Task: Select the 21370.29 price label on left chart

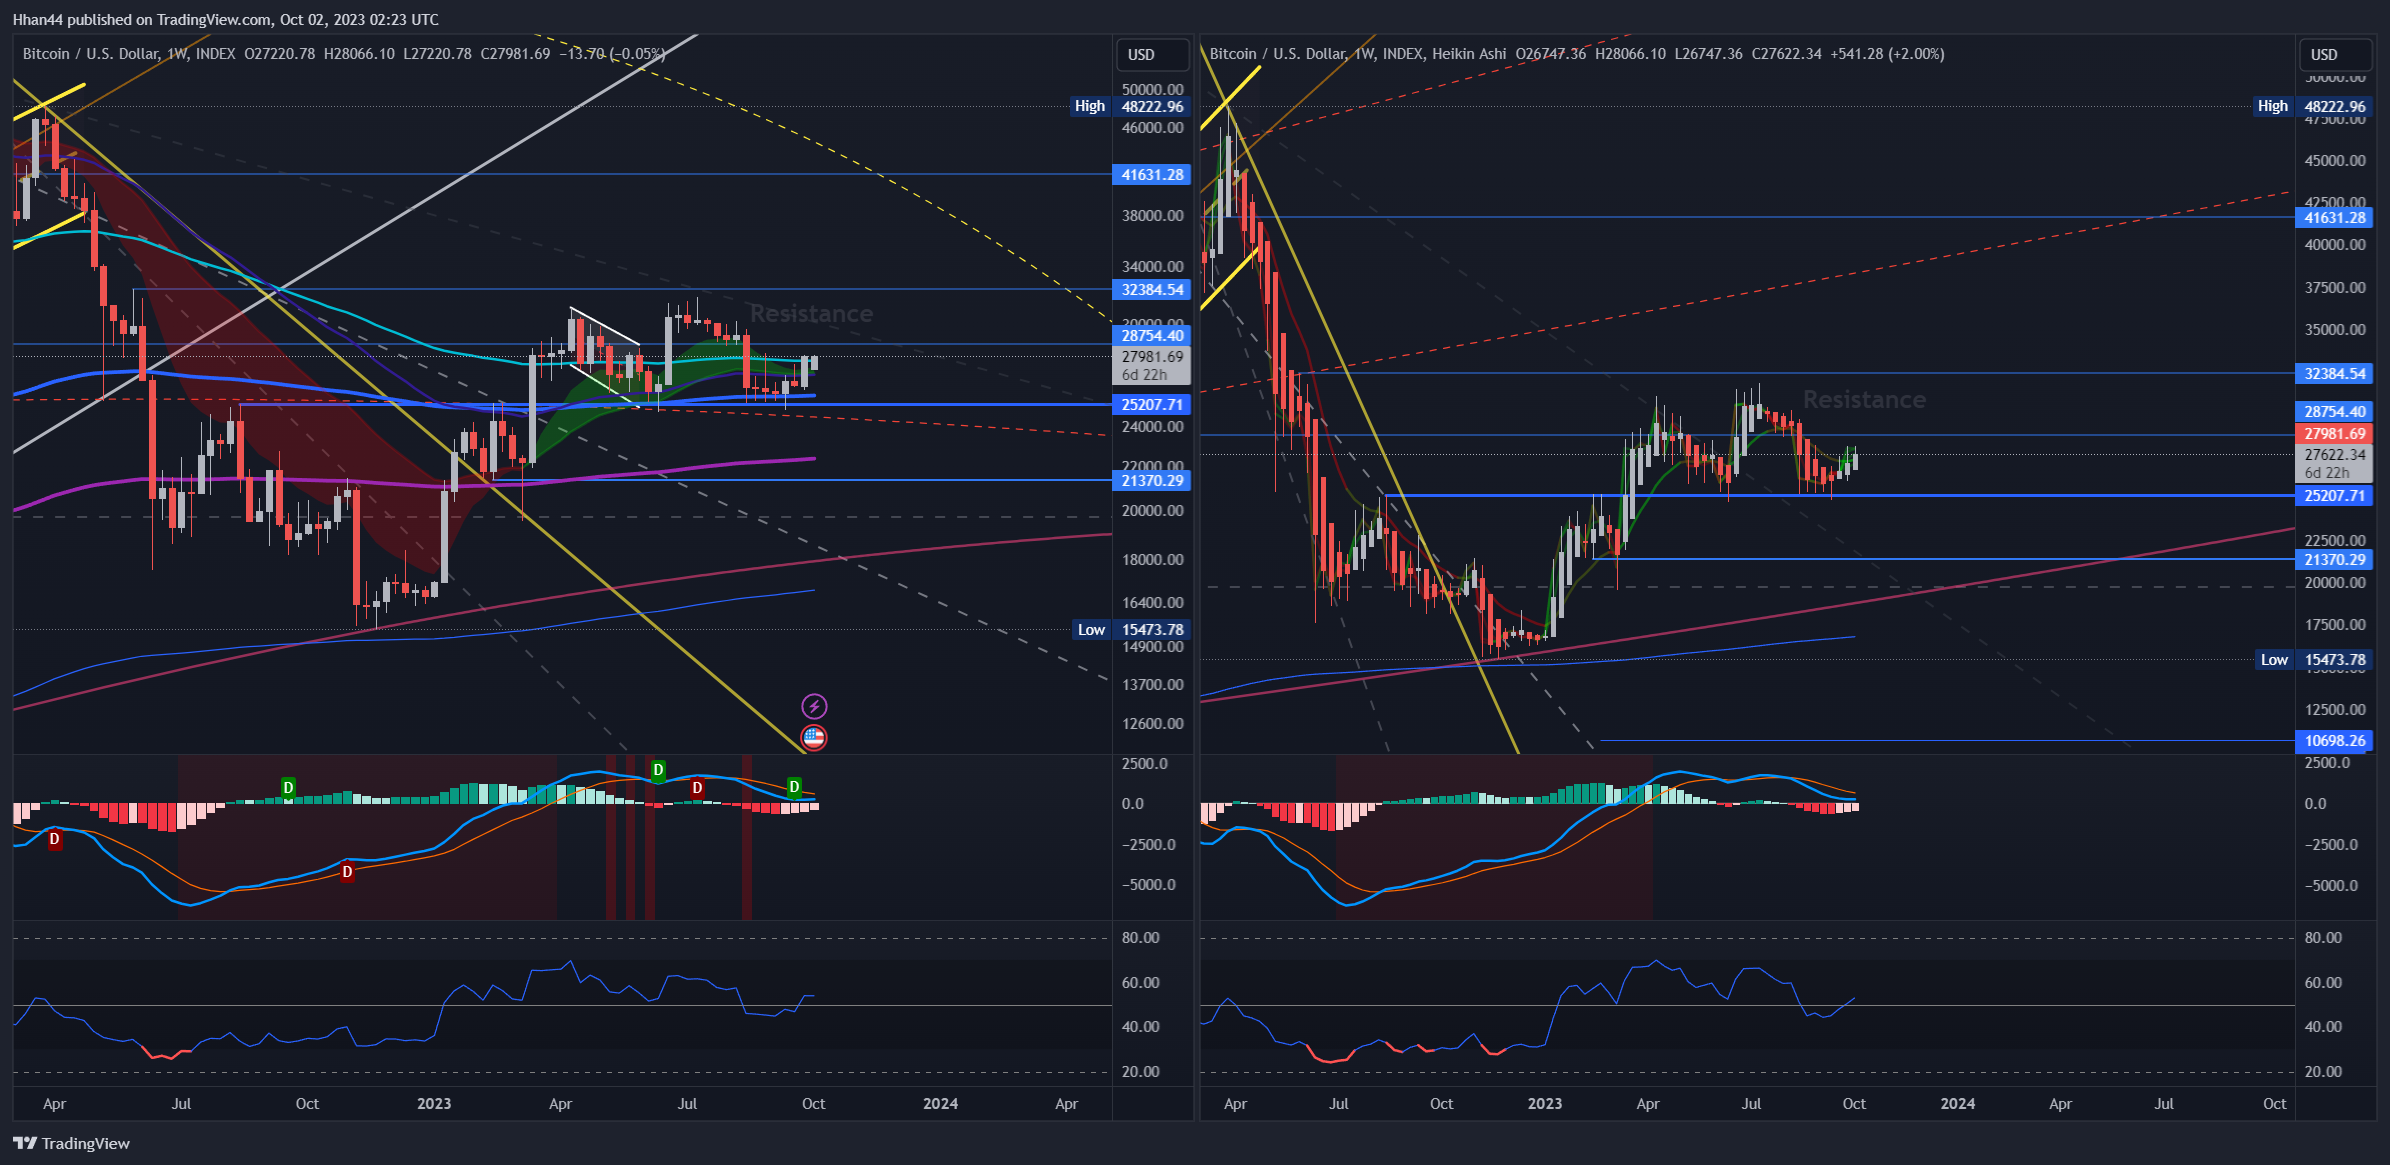Action: (x=1152, y=480)
